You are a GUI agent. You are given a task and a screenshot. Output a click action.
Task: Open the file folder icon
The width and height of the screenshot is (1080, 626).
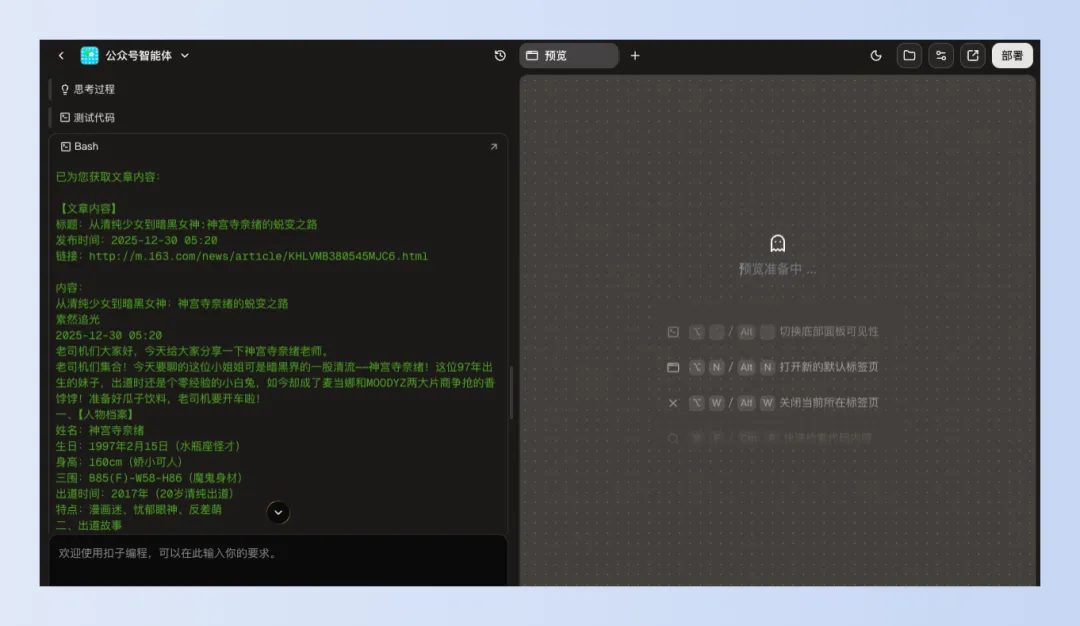909,56
